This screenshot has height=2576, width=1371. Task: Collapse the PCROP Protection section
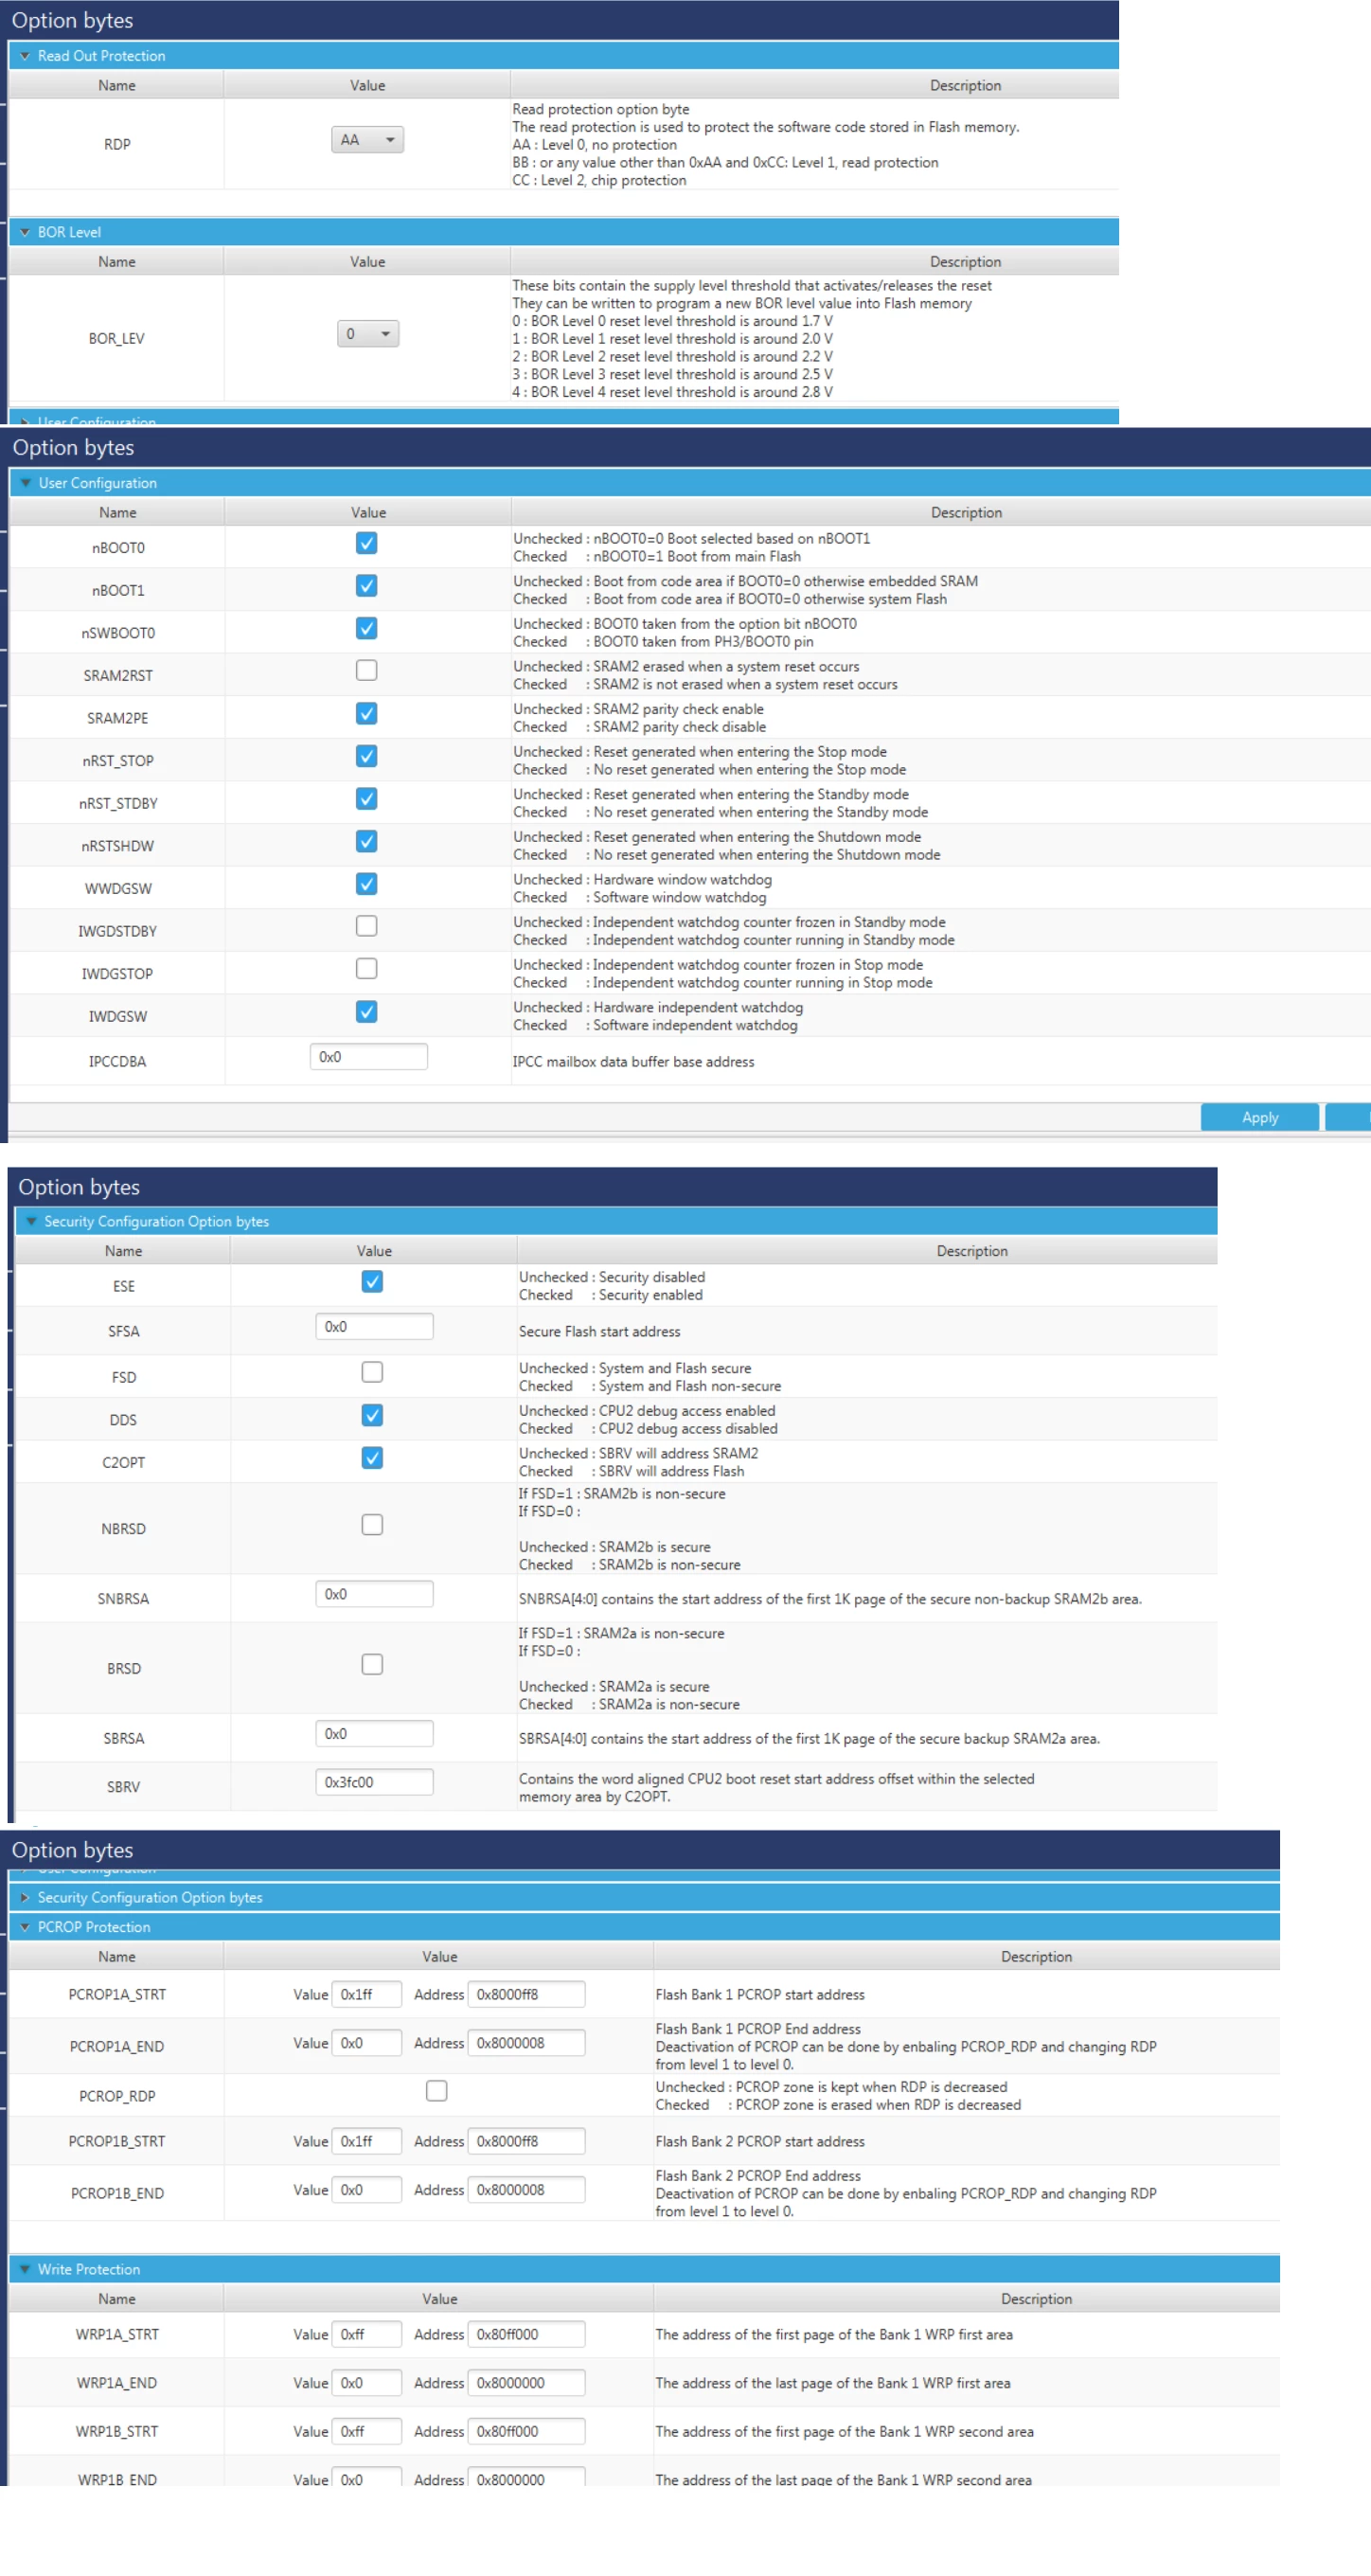tap(25, 1927)
